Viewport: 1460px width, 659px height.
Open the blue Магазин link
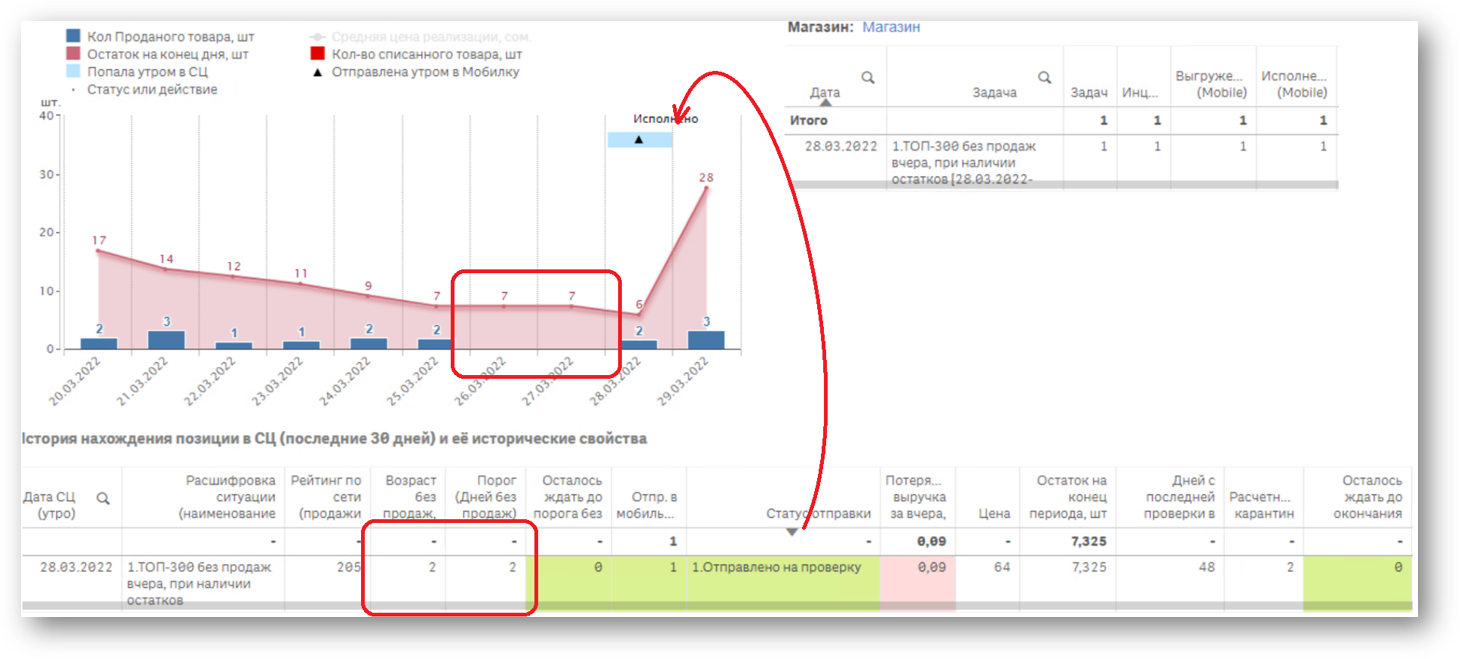(891, 27)
